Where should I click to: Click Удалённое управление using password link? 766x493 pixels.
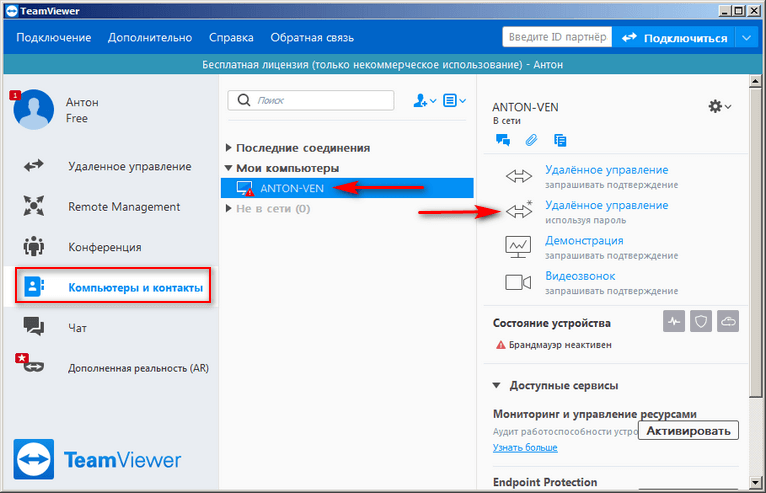[x=606, y=205]
